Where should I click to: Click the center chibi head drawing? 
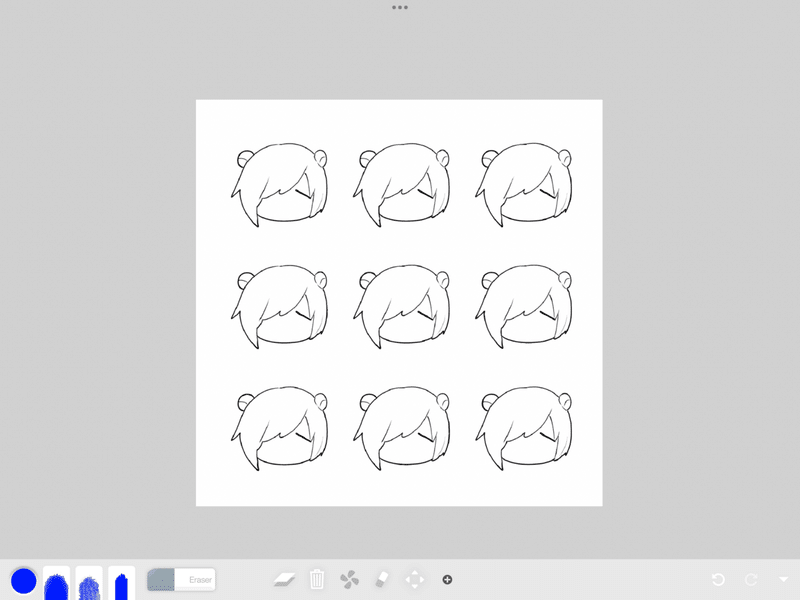point(402,306)
